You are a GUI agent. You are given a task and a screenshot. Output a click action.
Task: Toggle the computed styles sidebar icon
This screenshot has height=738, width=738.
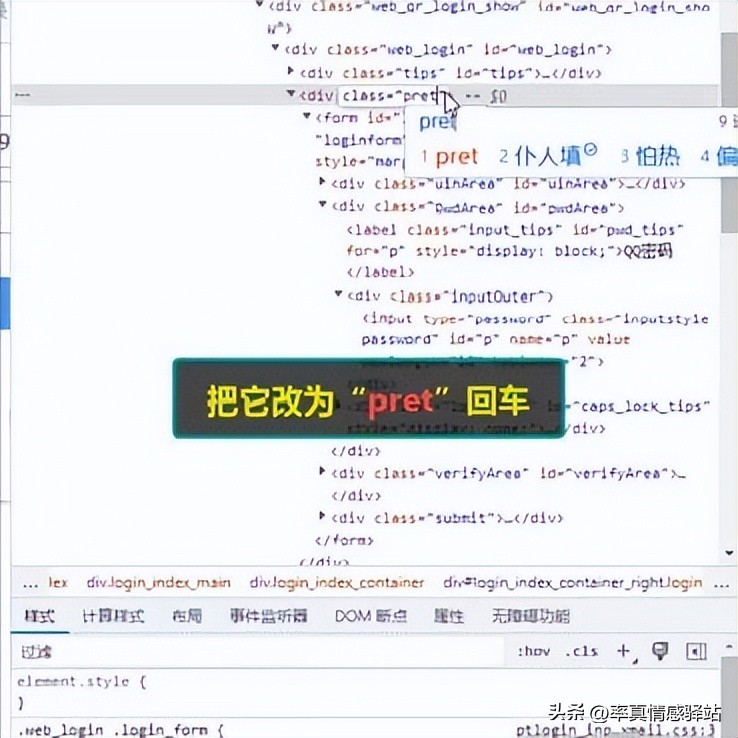coord(697,652)
